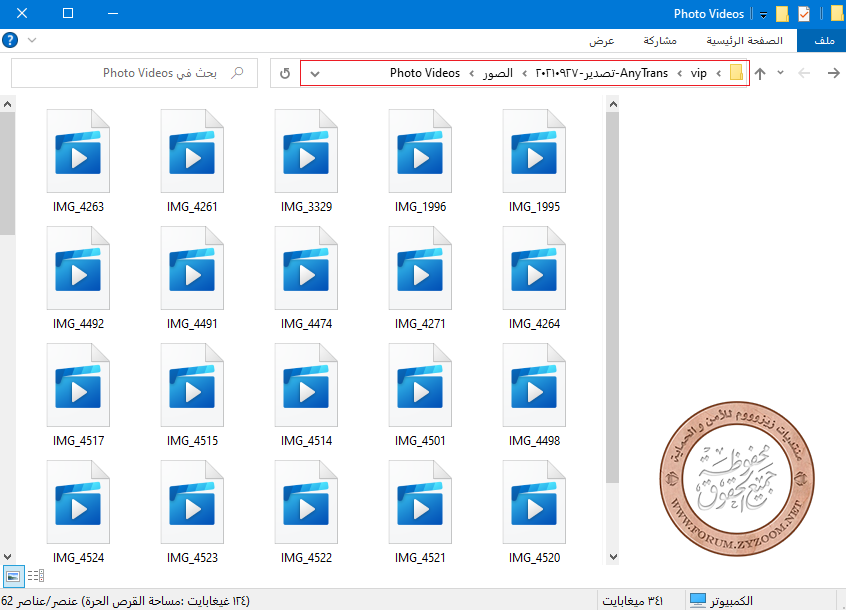The width and height of the screenshot is (846, 610).
Task: Expand the chevron between الصور and Photo Videos
Action: [x=472, y=73]
